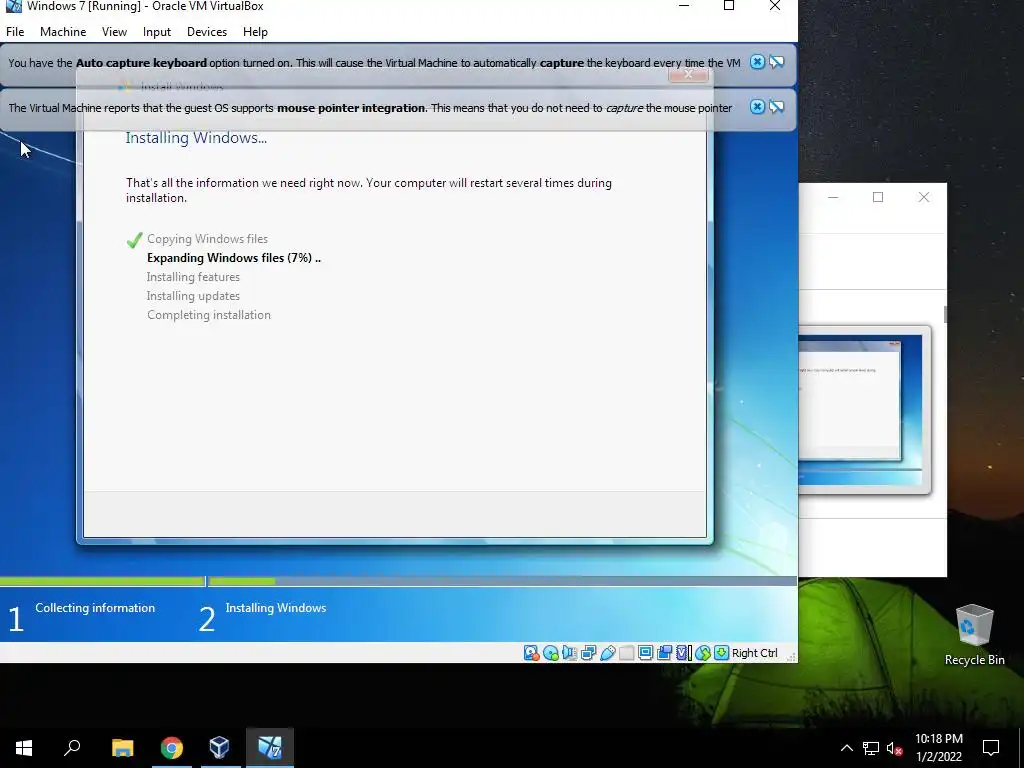
Task: Click the Expanding Windows files (7%) step
Action: point(234,258)
